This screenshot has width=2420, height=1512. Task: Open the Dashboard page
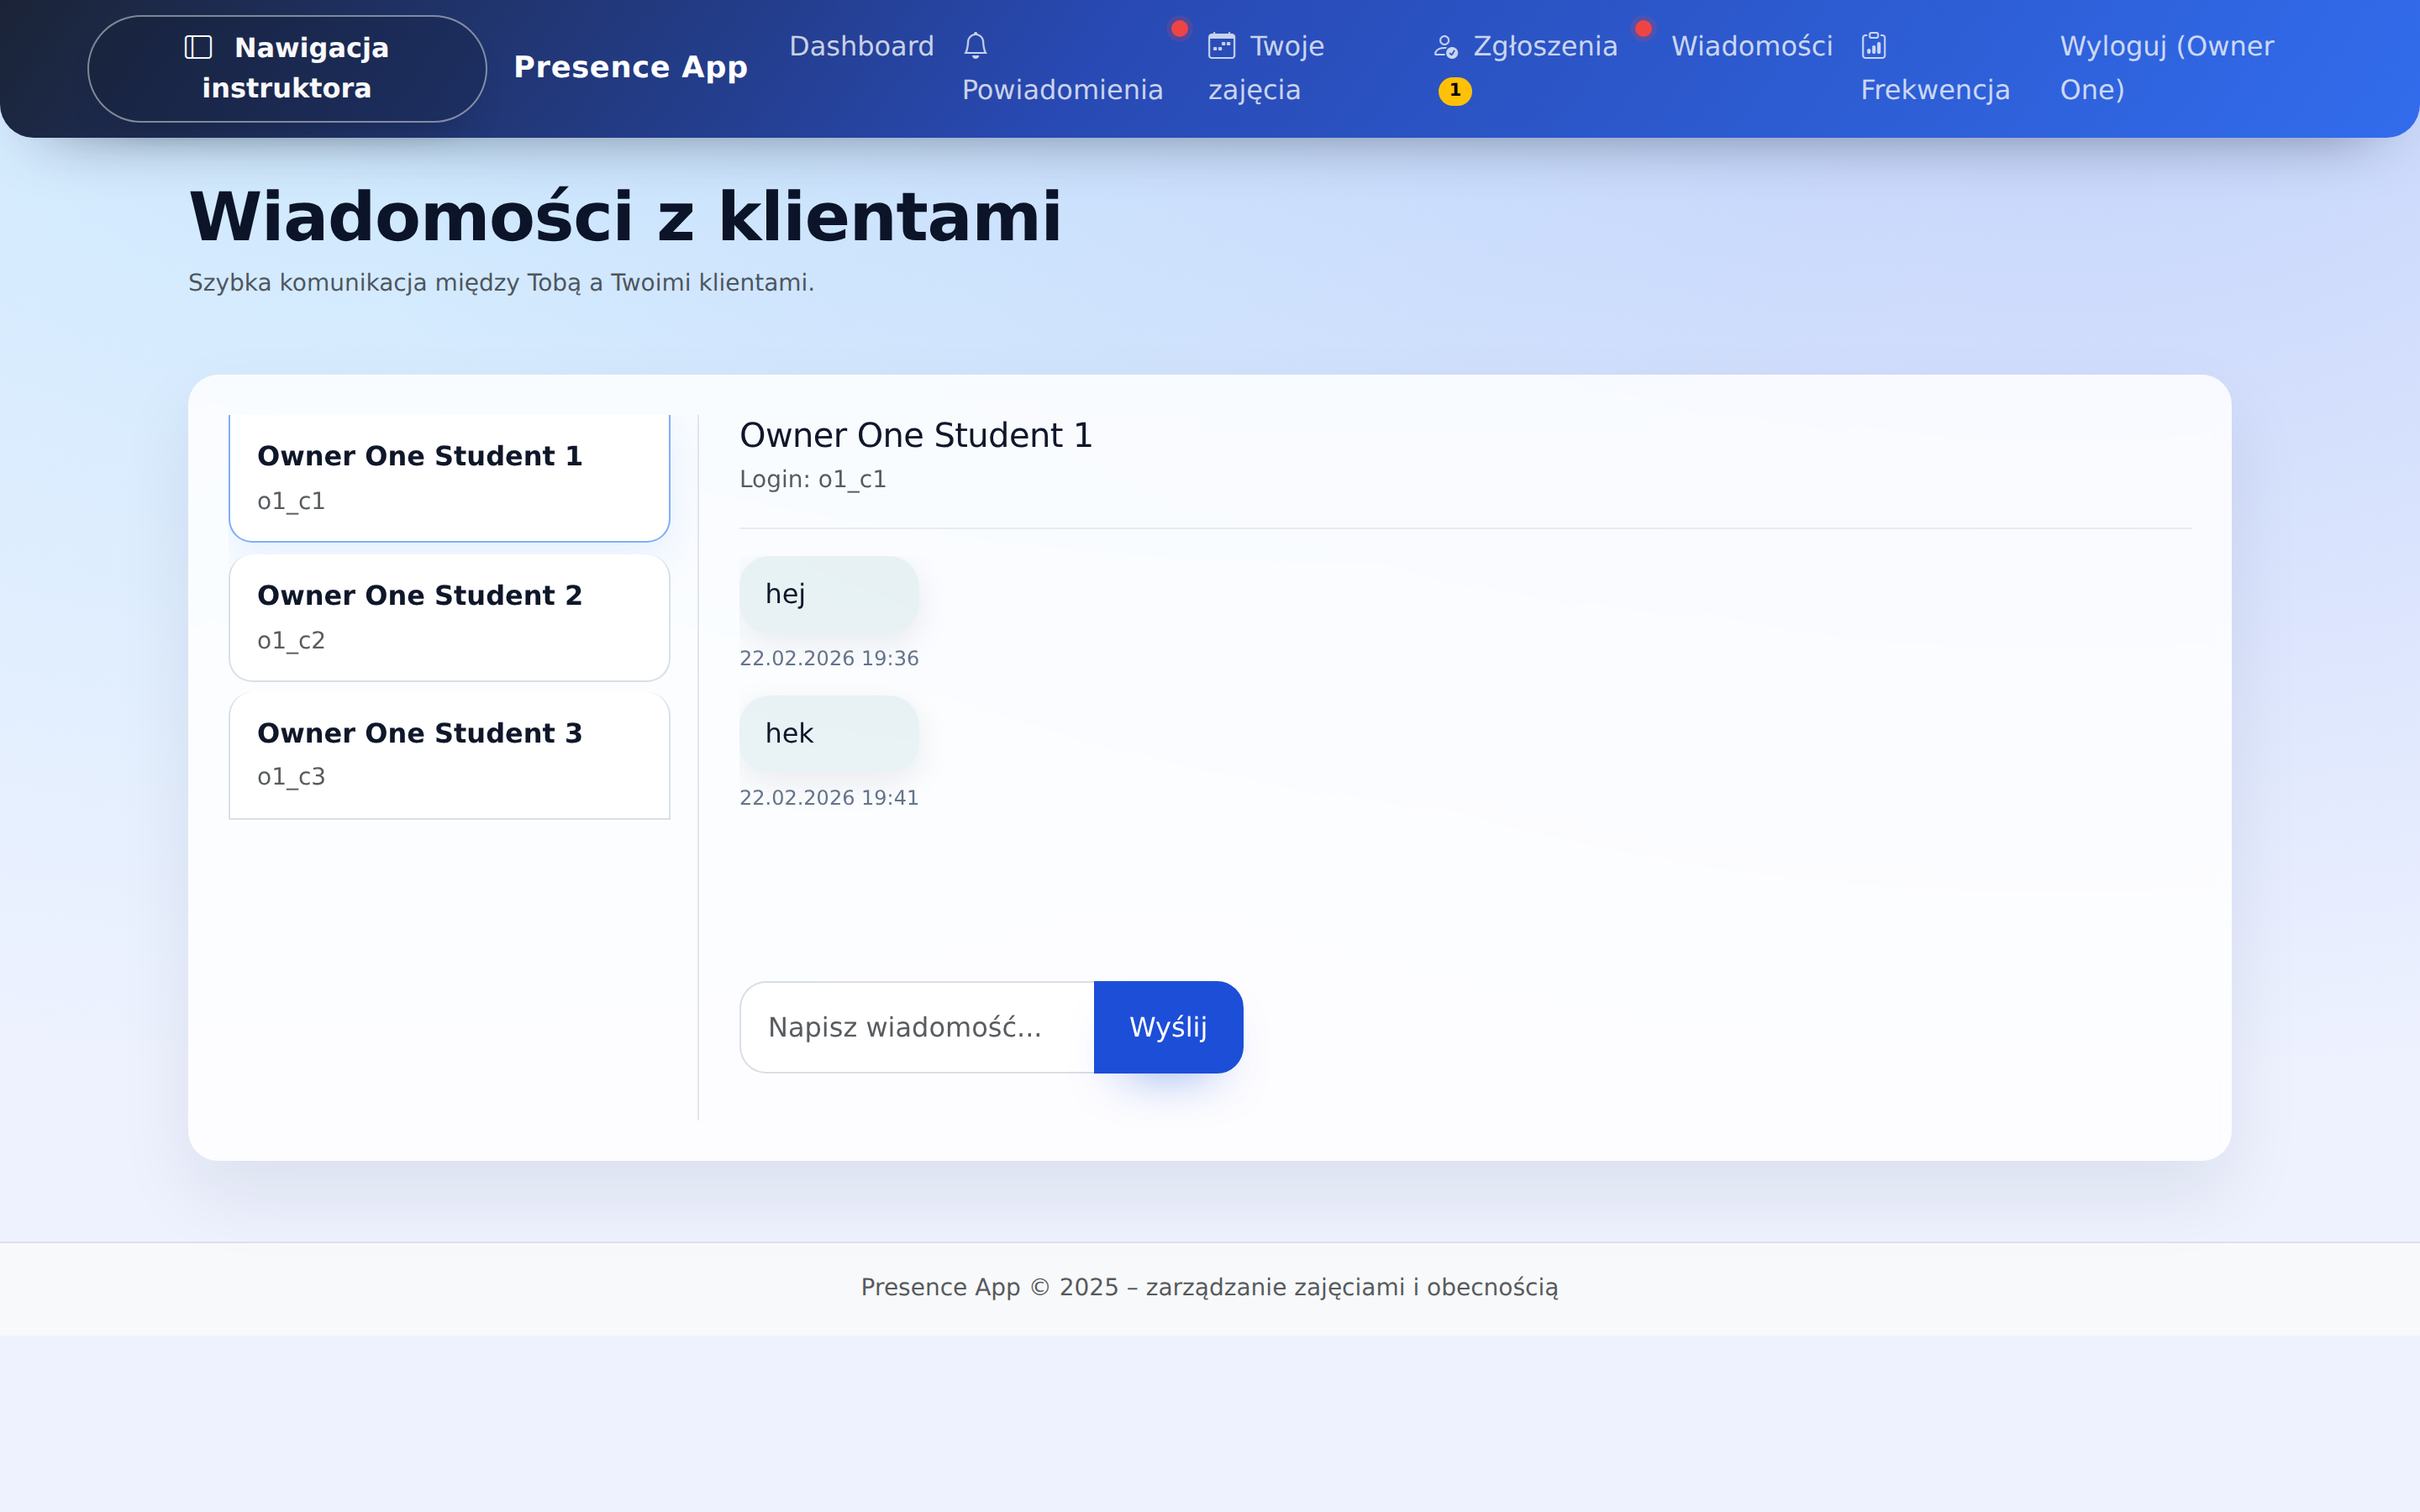tap(861, 46)
